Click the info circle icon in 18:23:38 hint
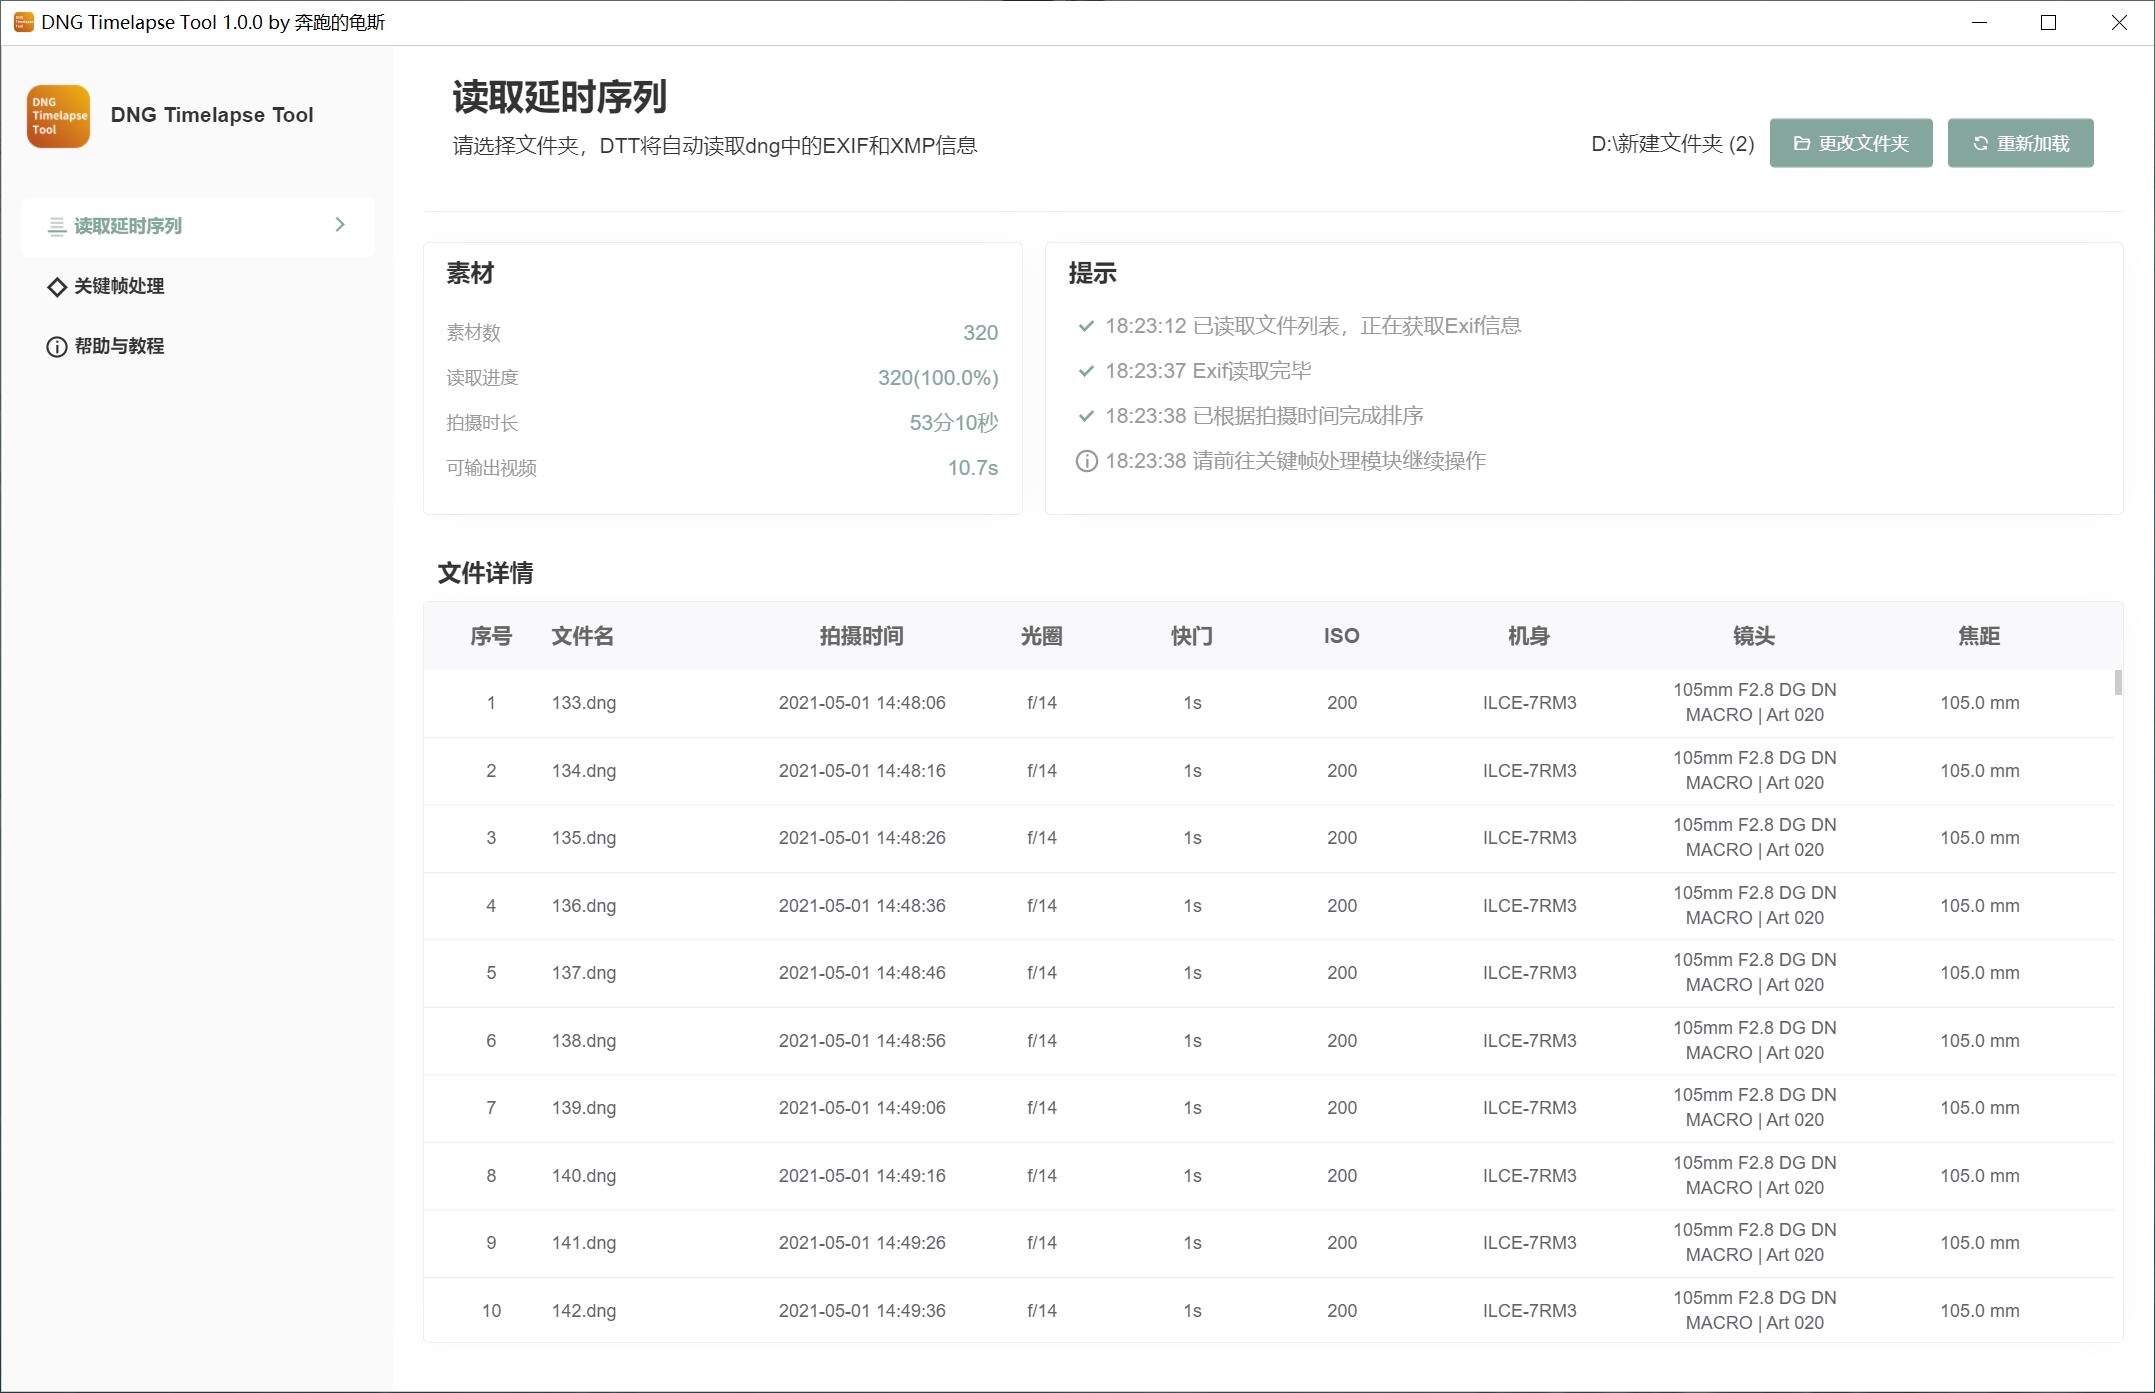This screenshot has width=2155, height=1393. (x=1086, y=461)
